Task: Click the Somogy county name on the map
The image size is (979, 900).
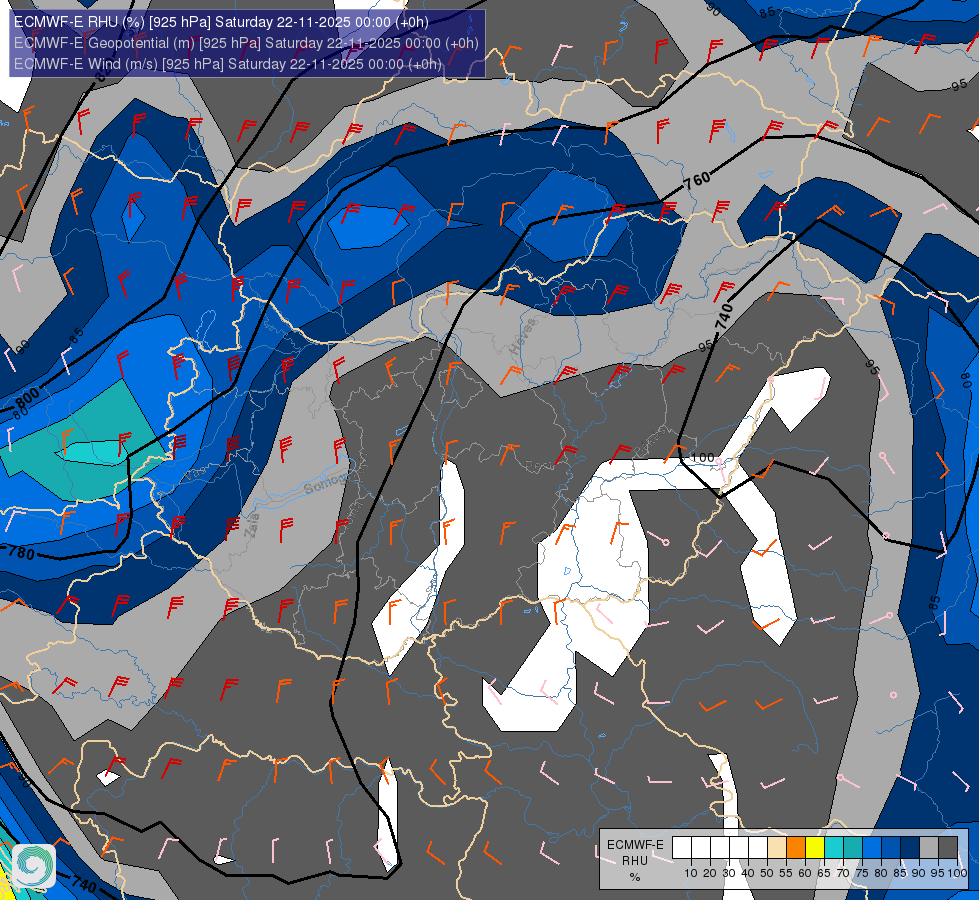Action: pyautogui.click(x=326, y=482)
